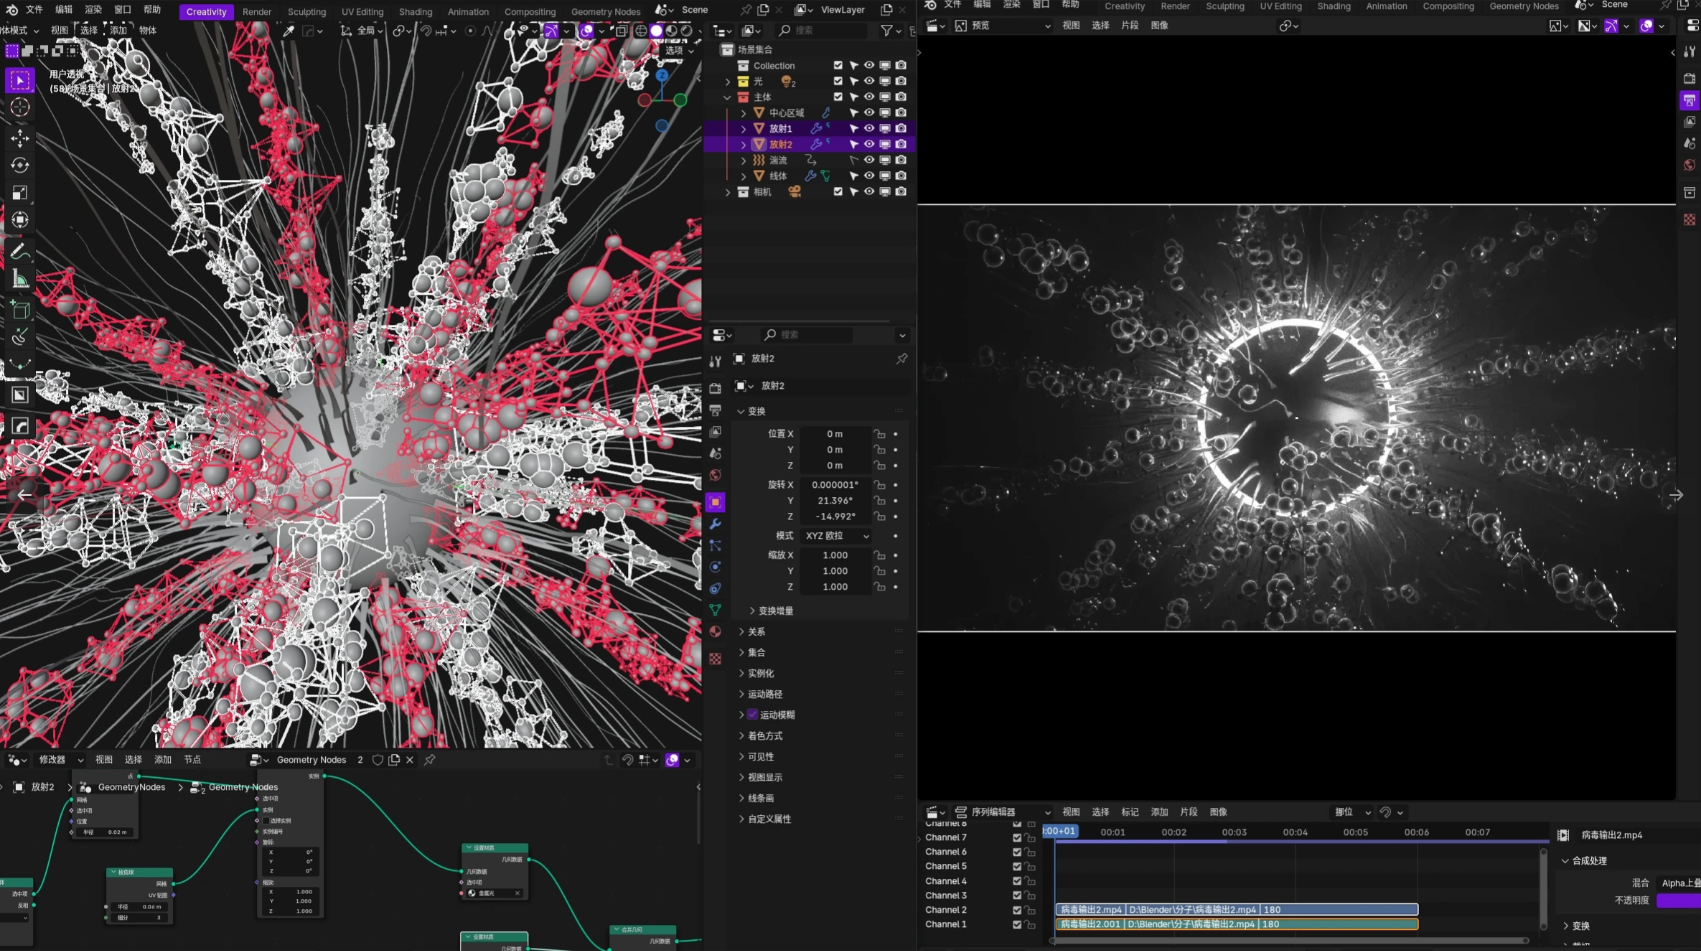
Task: Hide 中心区域 in viewport via eye icon
Action: pos(869,113)
